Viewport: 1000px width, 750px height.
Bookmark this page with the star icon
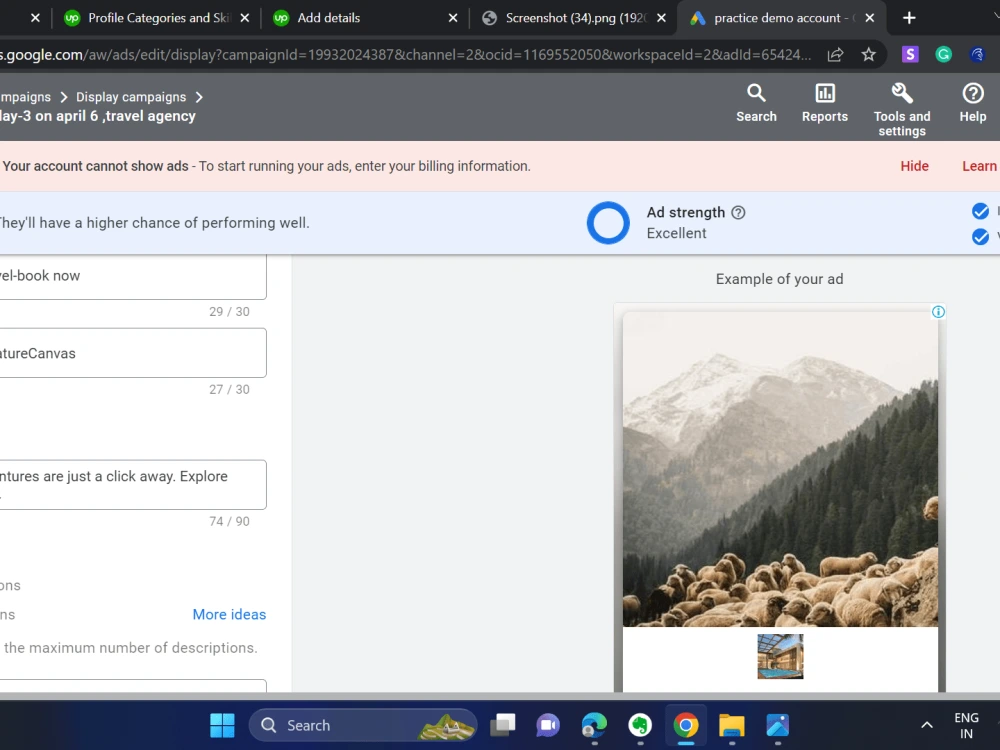(x=869, y=55)
